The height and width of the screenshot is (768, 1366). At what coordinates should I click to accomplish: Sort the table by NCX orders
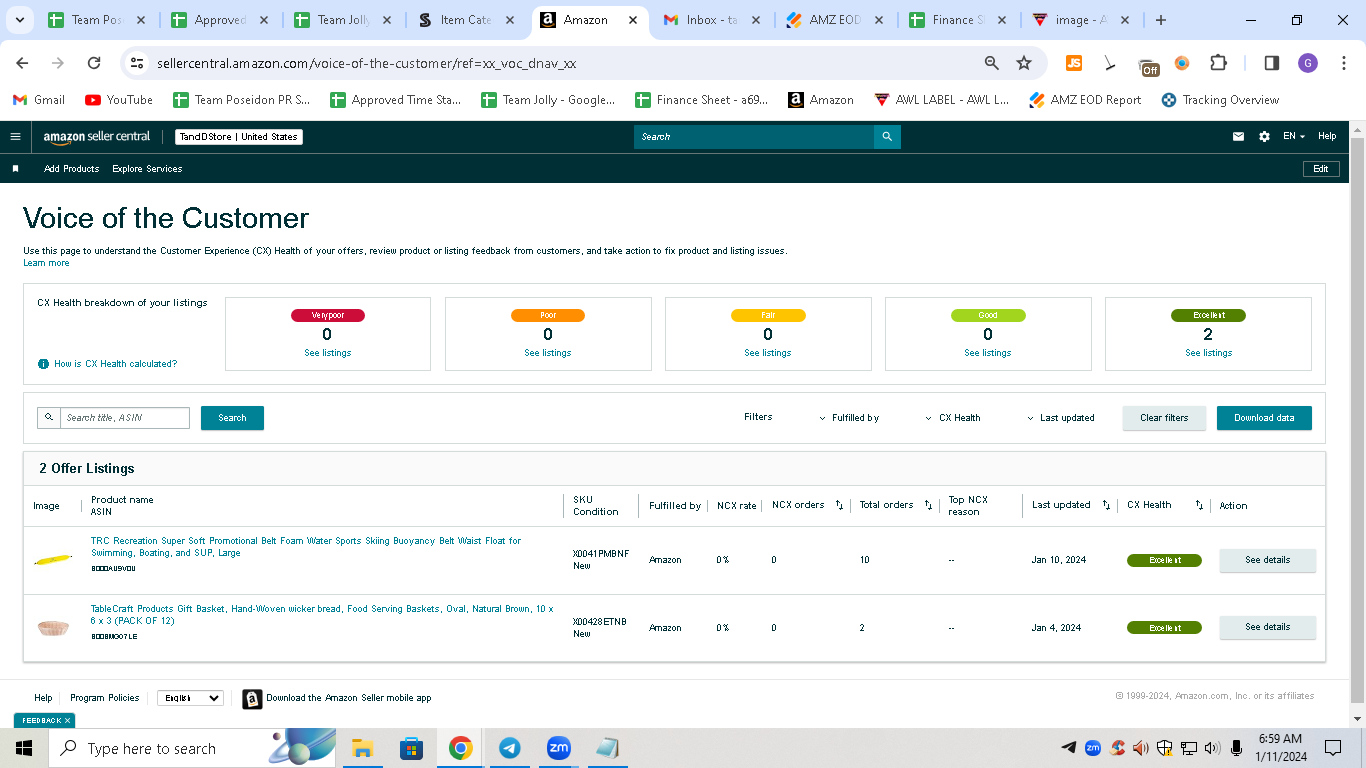click(x=839, y=505)
